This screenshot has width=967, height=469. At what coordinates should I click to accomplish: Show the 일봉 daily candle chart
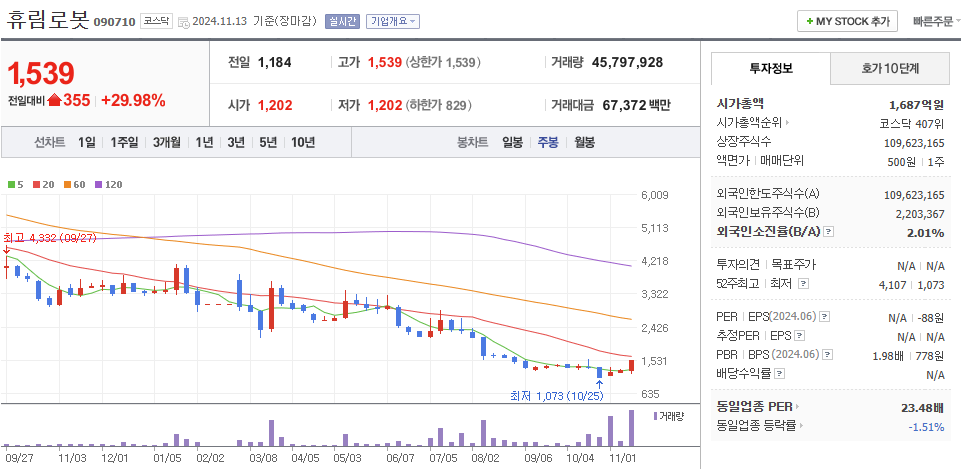[512, 143]
